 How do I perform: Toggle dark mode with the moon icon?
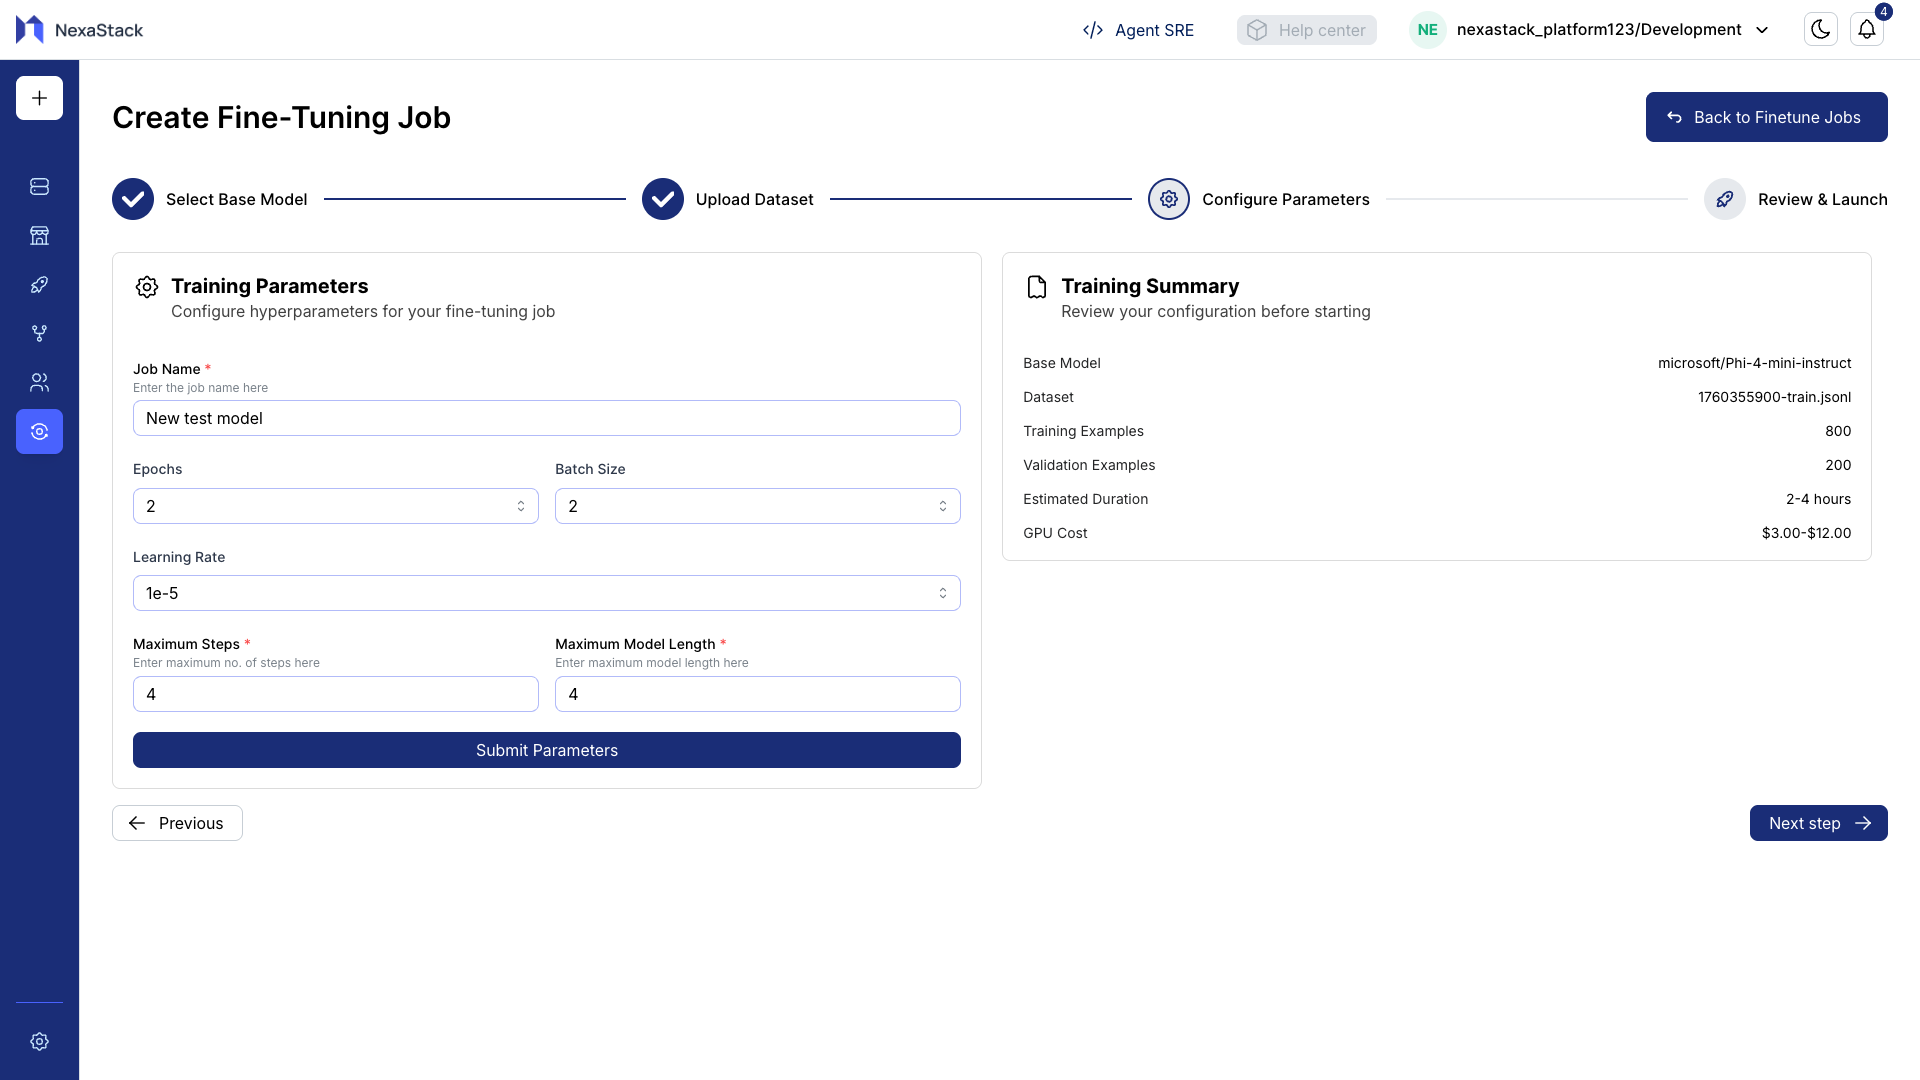[x=1820, y=29]
